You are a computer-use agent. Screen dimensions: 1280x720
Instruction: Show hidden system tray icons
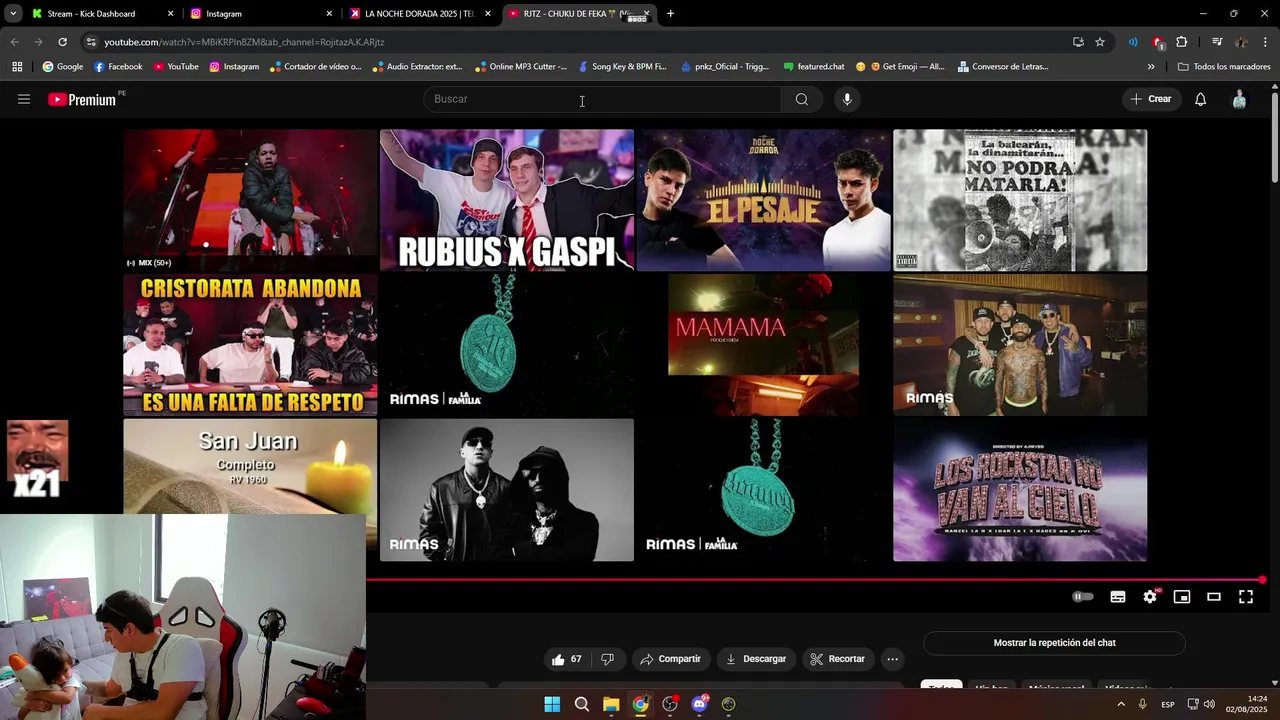coord(1120,704)
